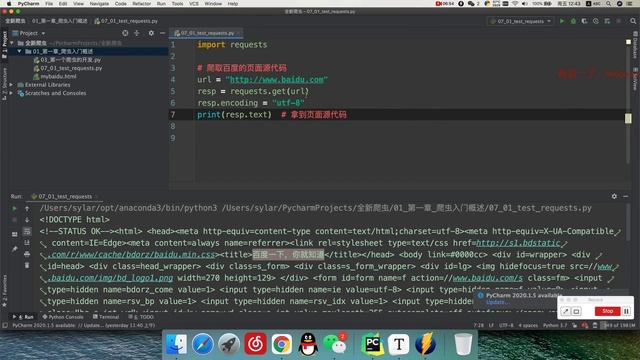Pause the screen recording
The width and height of the screenshot is (640, 360).
(627, 311)
